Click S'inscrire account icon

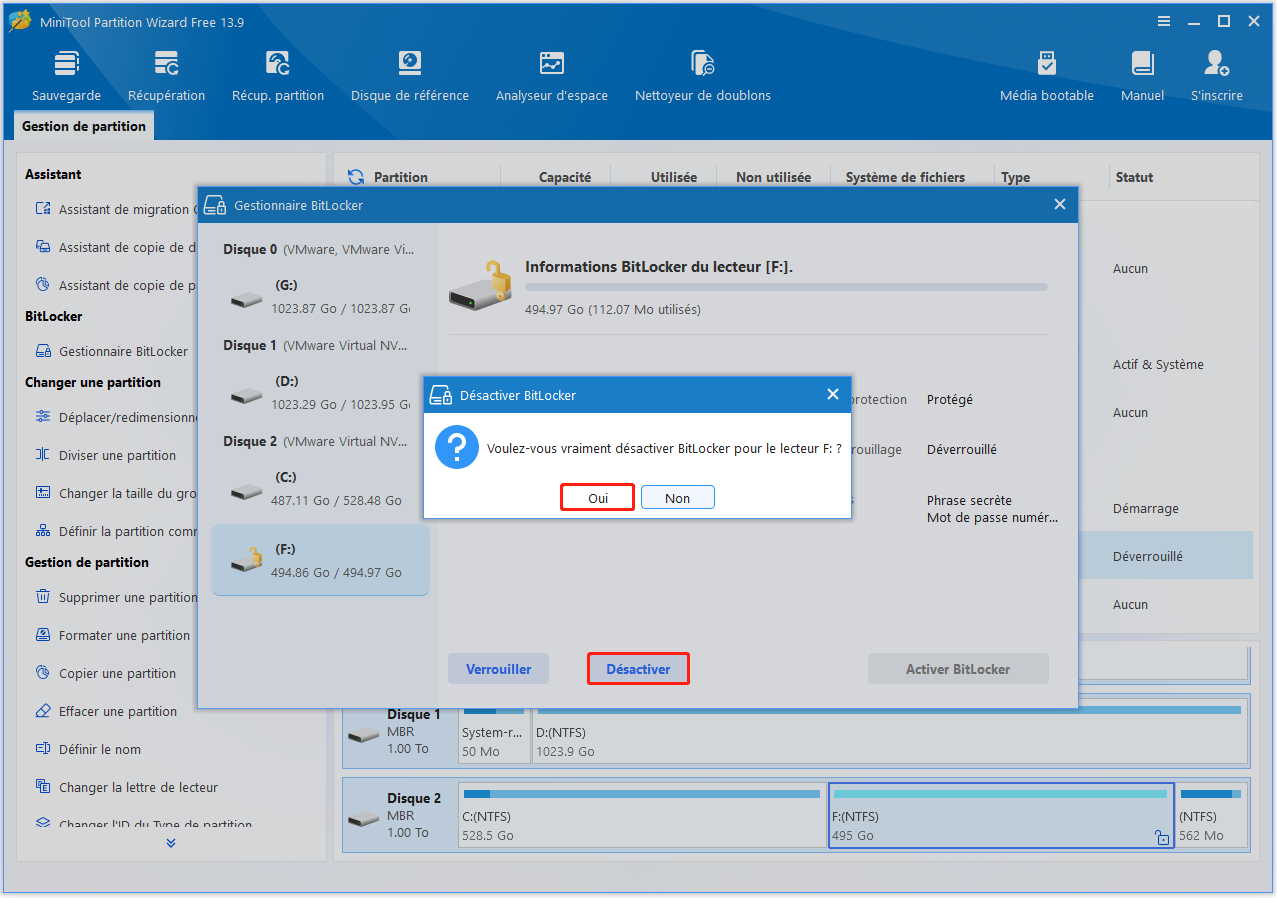1217,77
